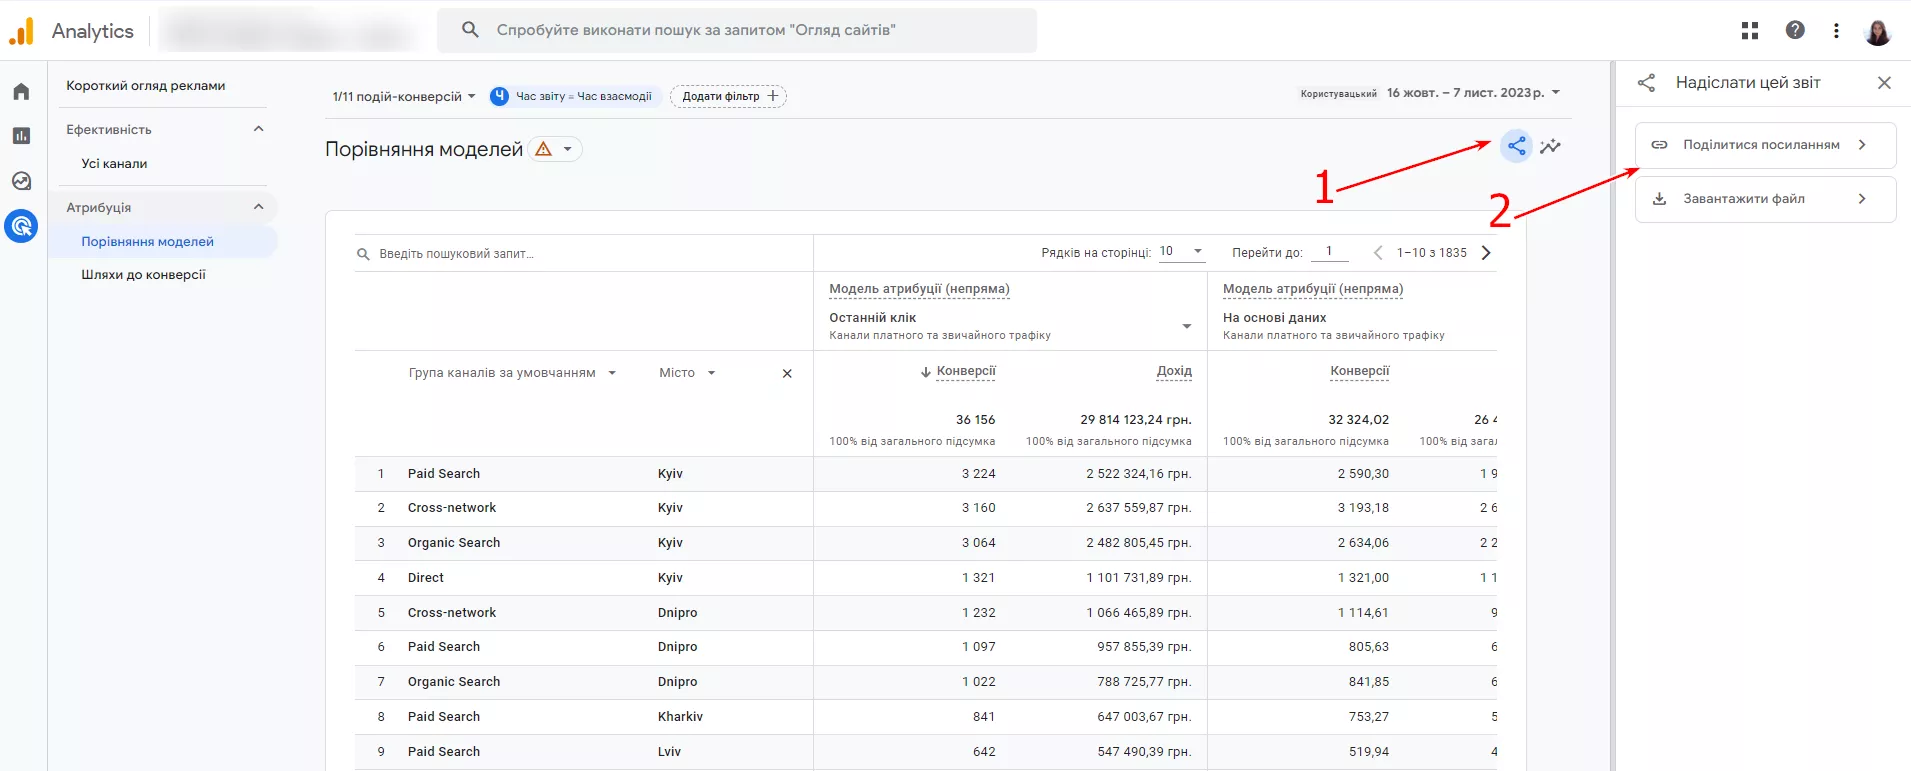Open the Місто dimension dropdown

(x=687, y=373)
